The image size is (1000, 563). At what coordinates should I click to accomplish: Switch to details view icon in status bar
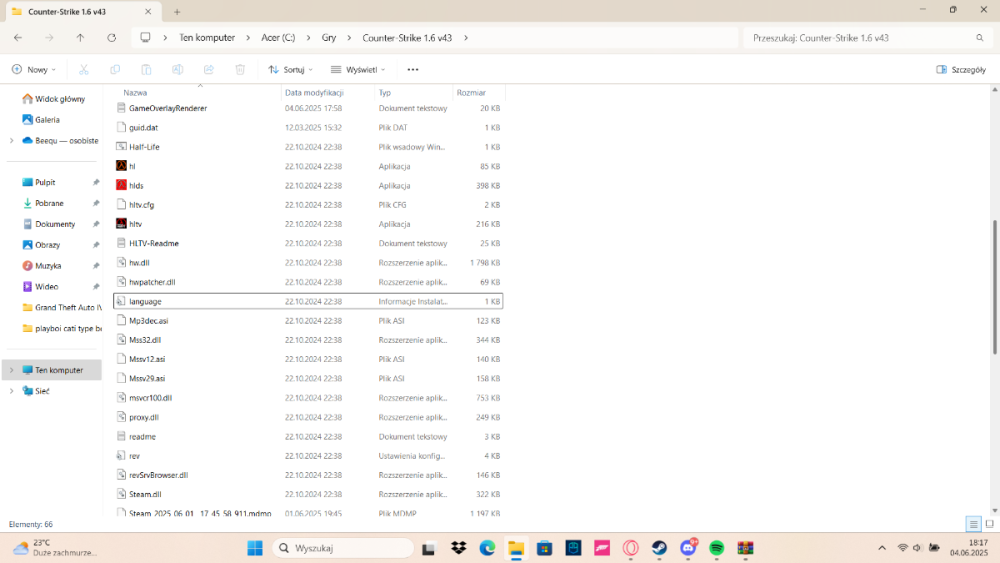coord(973,524)
